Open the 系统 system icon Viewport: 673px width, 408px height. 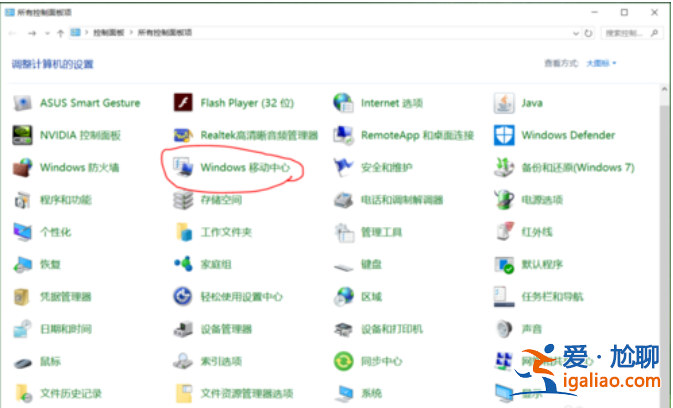tap(344, 393)
